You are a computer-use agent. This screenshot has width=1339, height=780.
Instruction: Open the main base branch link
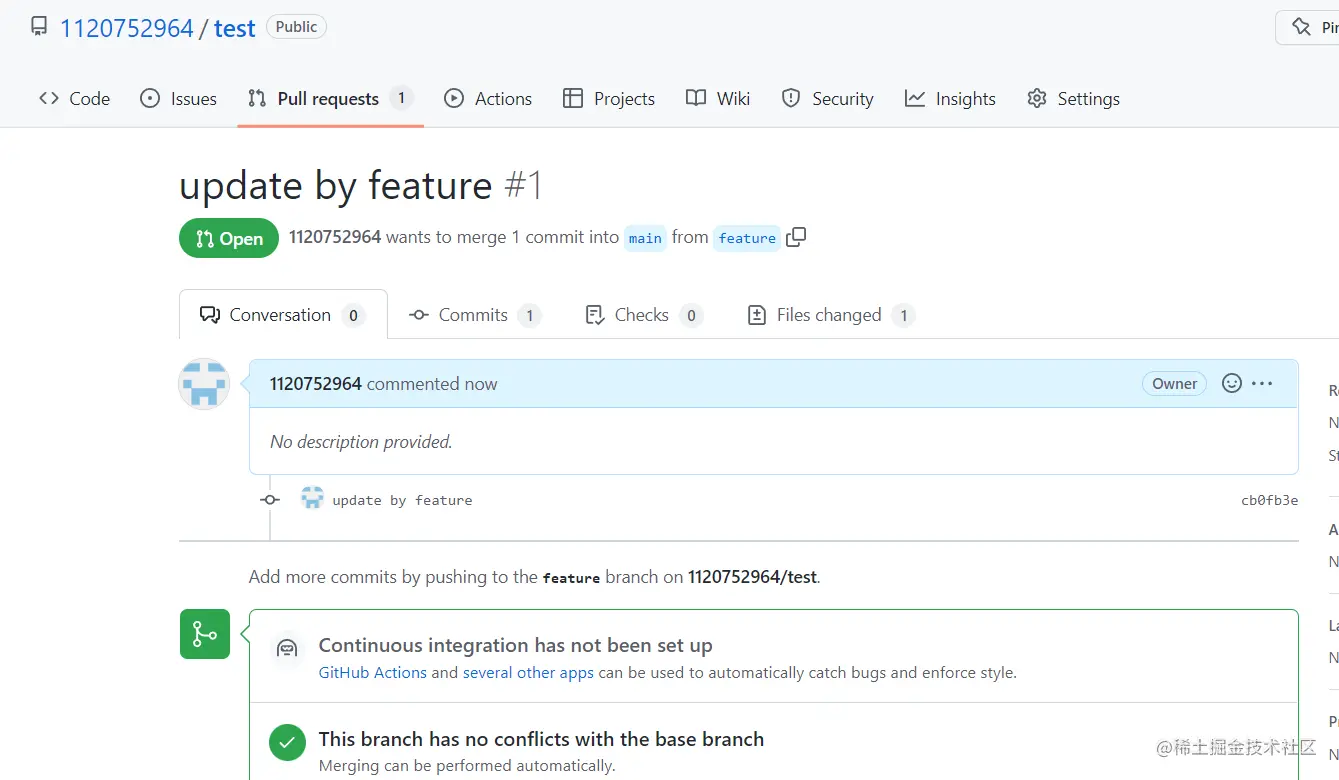[x=645, y=238]
